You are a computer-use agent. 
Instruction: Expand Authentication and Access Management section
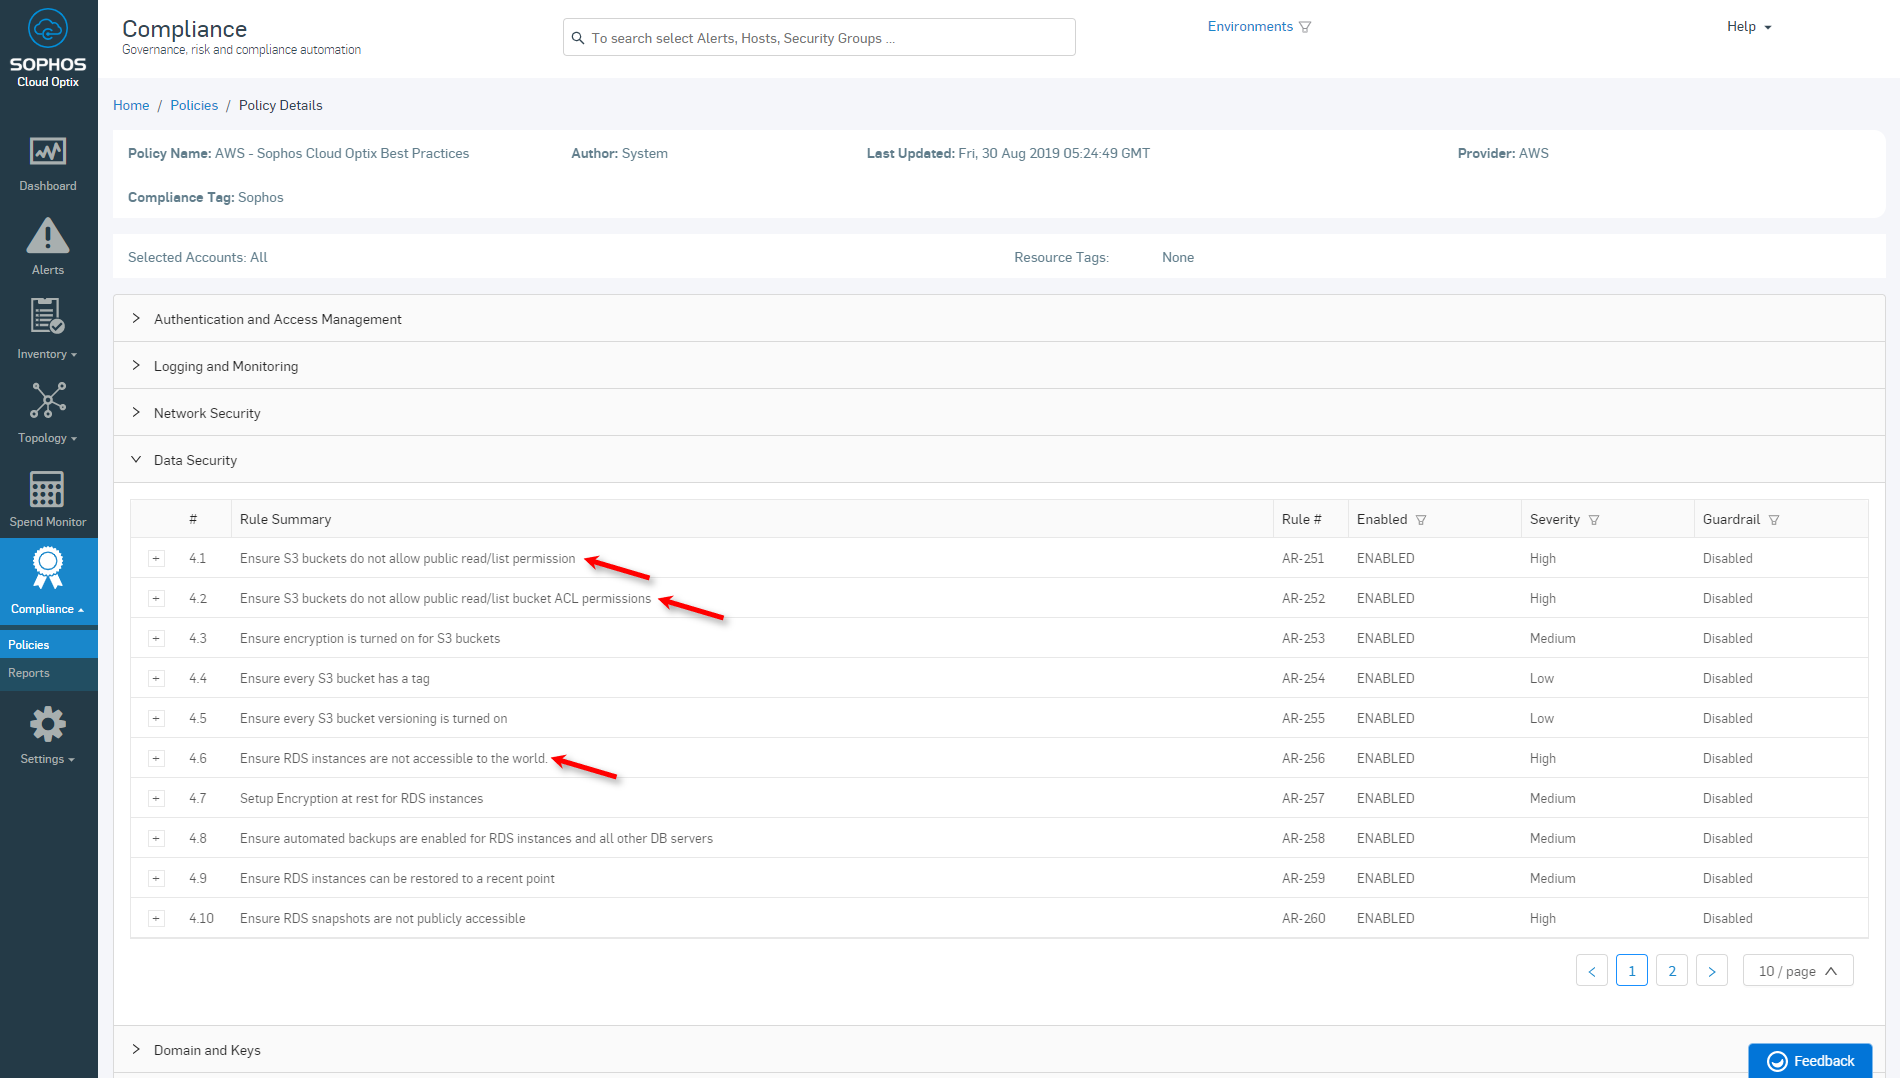999,319
